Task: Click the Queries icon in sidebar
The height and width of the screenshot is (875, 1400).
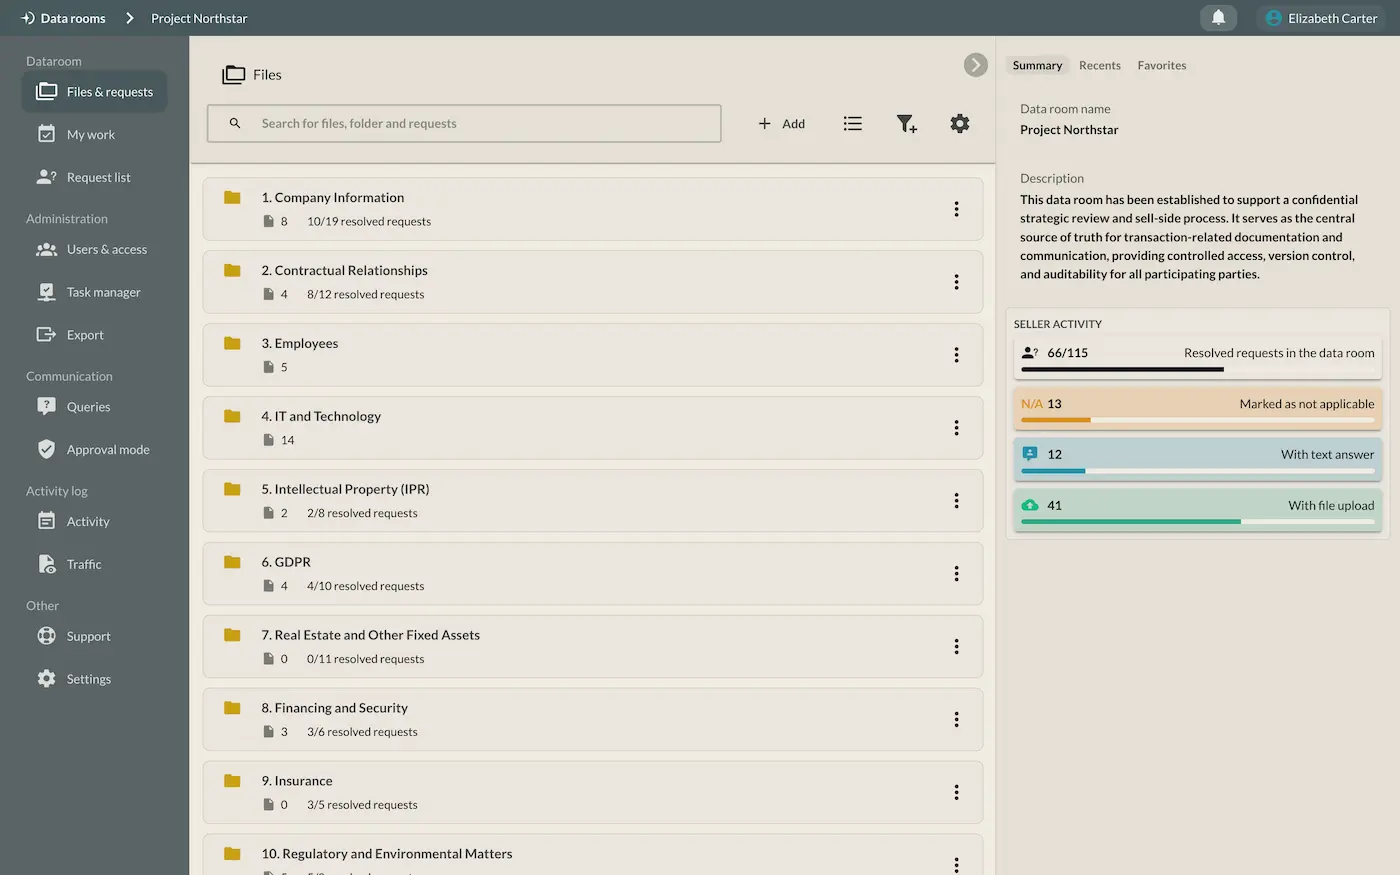Action: pos(46,406)
